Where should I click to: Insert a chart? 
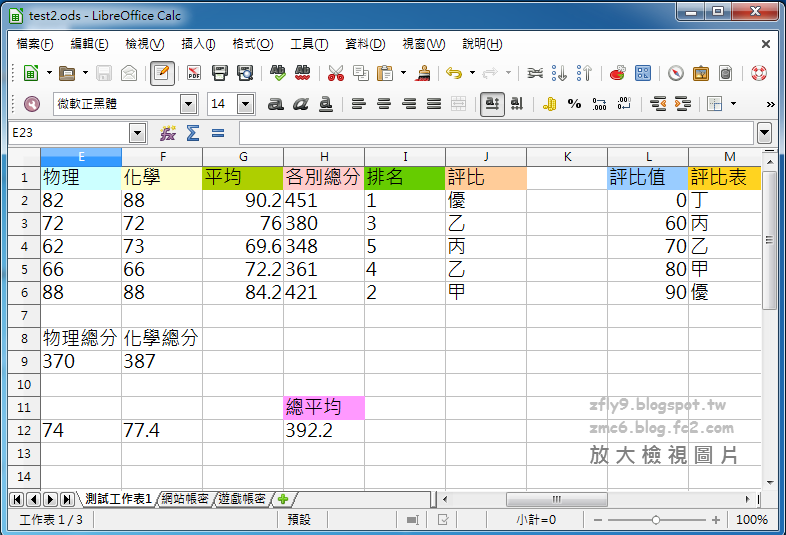click(x=618, y=73)
